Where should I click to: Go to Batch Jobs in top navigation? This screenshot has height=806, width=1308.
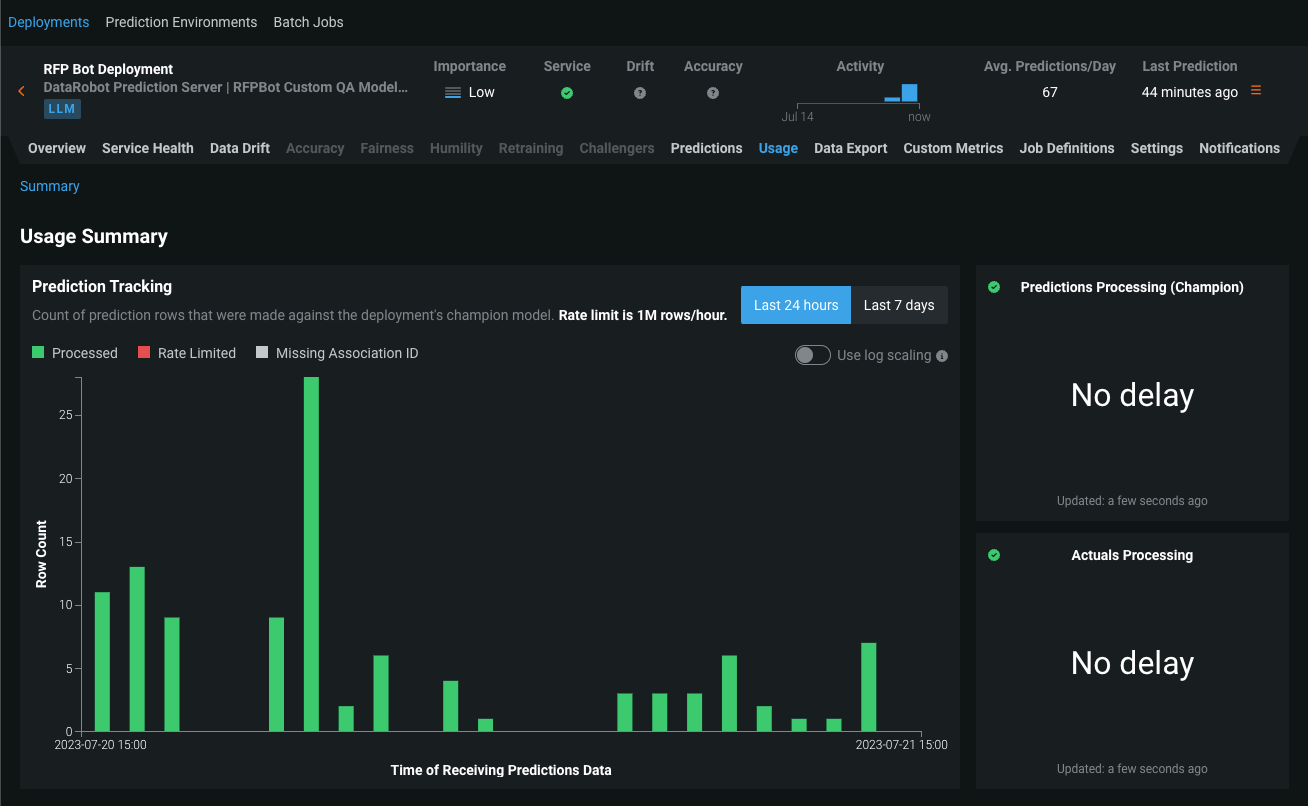[308, 22]
